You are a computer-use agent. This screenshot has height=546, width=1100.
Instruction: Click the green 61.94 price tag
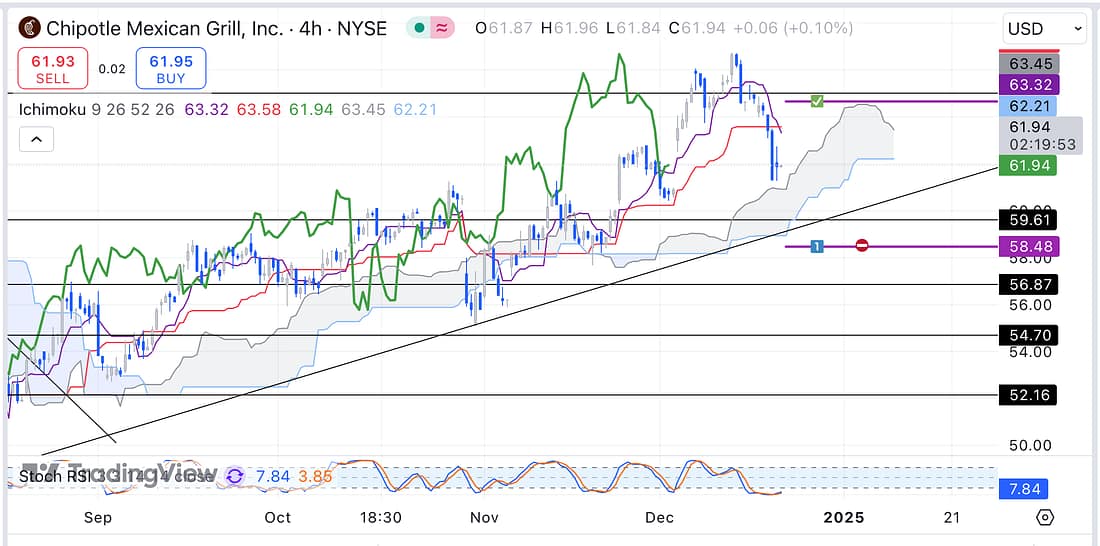1027,165
